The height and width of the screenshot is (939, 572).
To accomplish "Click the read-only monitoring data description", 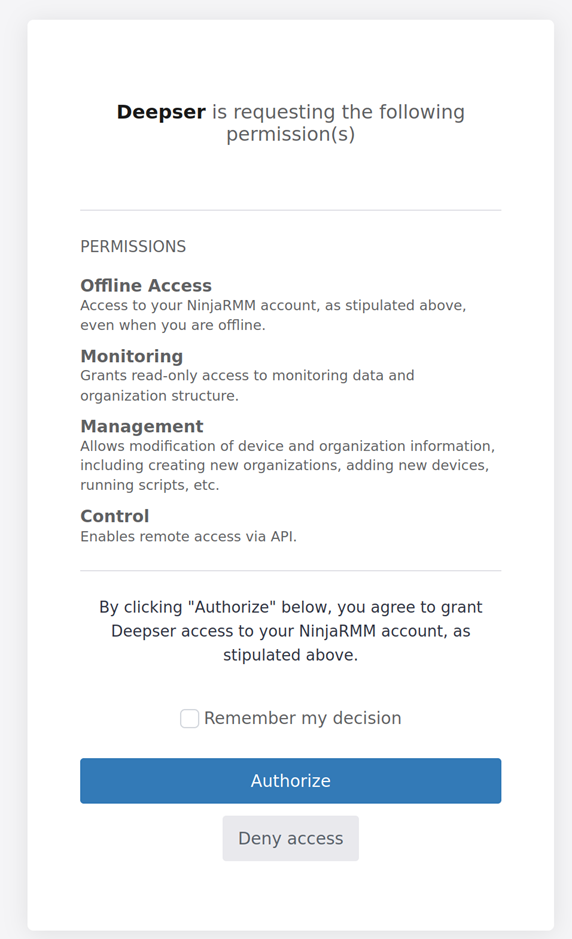I will click(x=247, y=385).
